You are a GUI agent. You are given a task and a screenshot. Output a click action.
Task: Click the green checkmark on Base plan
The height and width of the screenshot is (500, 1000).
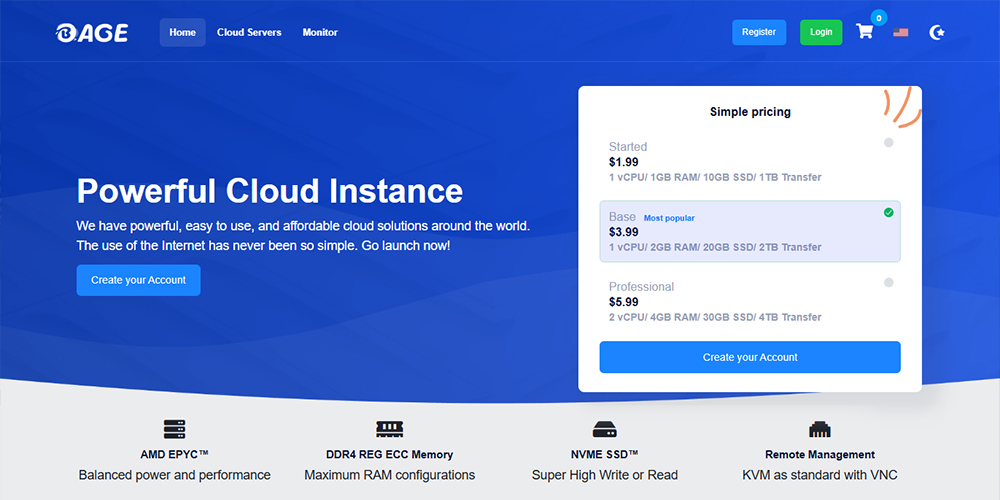coord(888,212)
